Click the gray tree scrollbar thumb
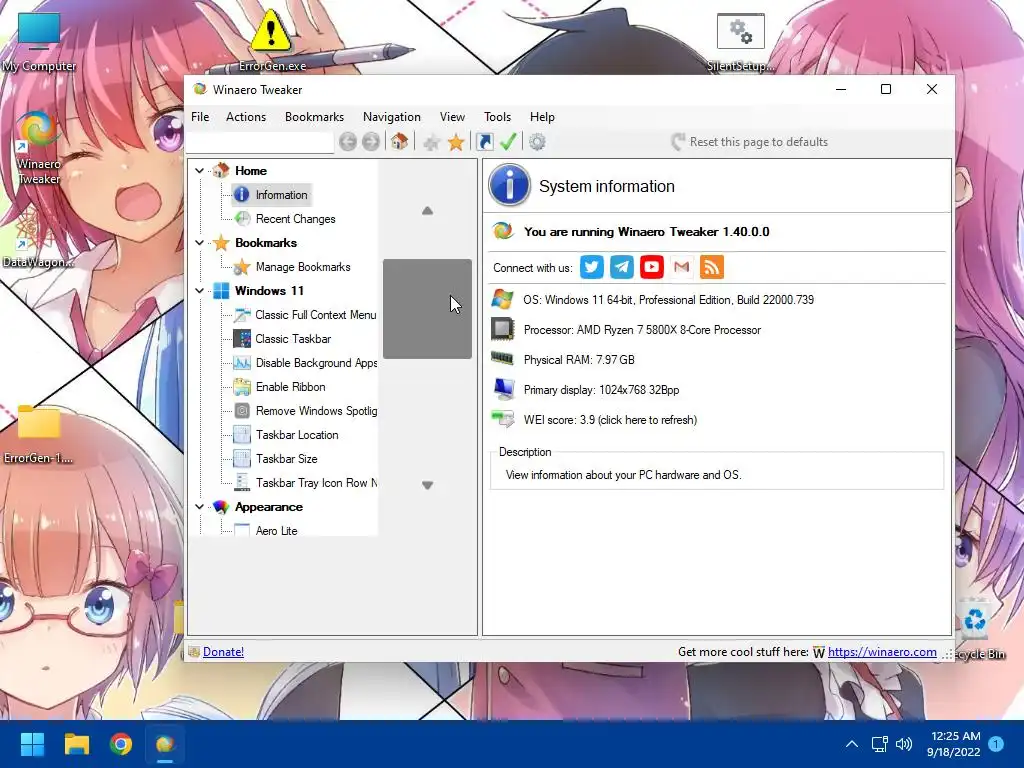The height and width of the screenshot is (768, 1024). [x=427, y=308]
